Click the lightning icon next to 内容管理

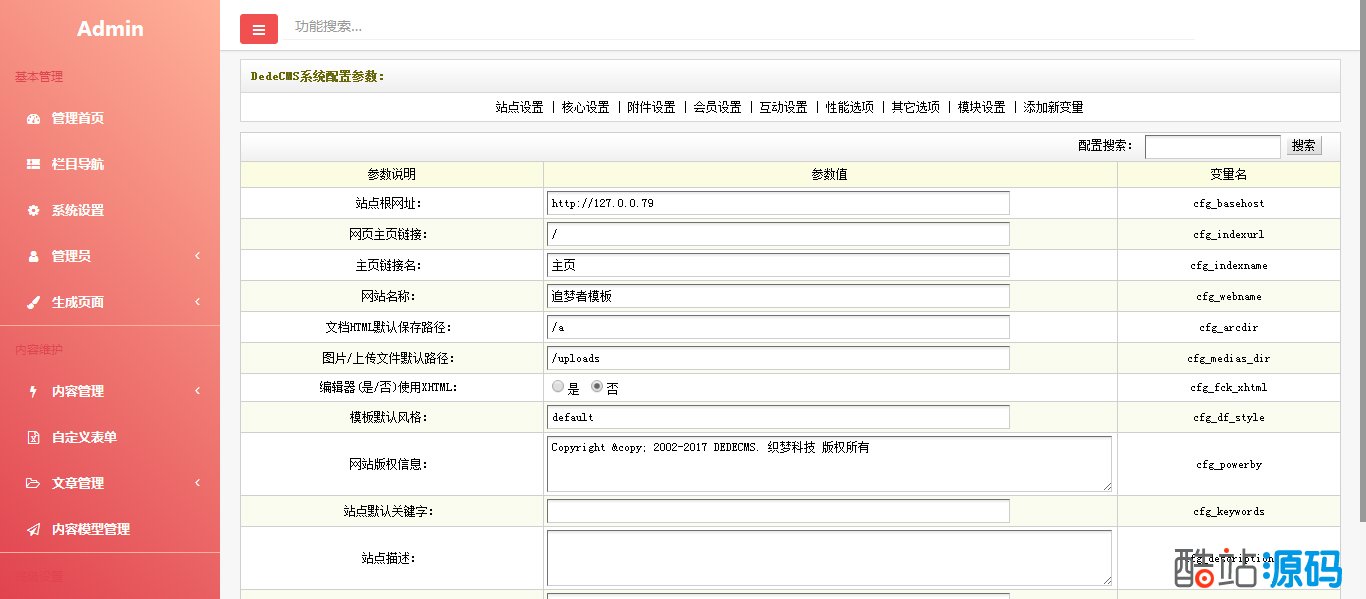pos(33,391)
